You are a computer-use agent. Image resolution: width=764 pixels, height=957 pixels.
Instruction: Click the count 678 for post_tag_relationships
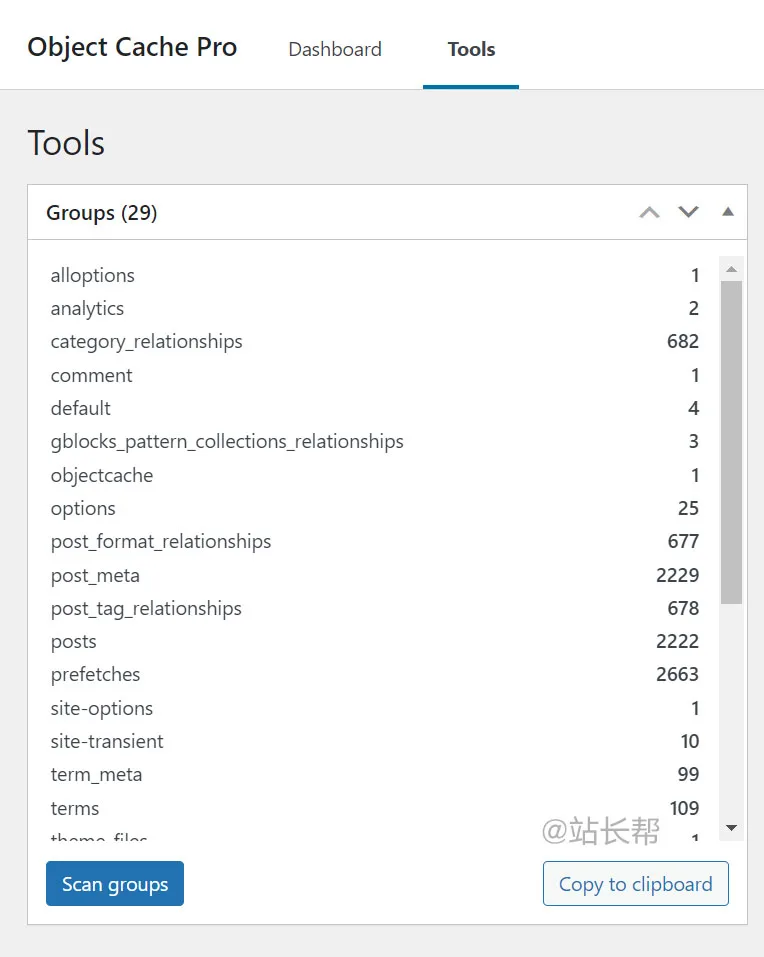683,609
